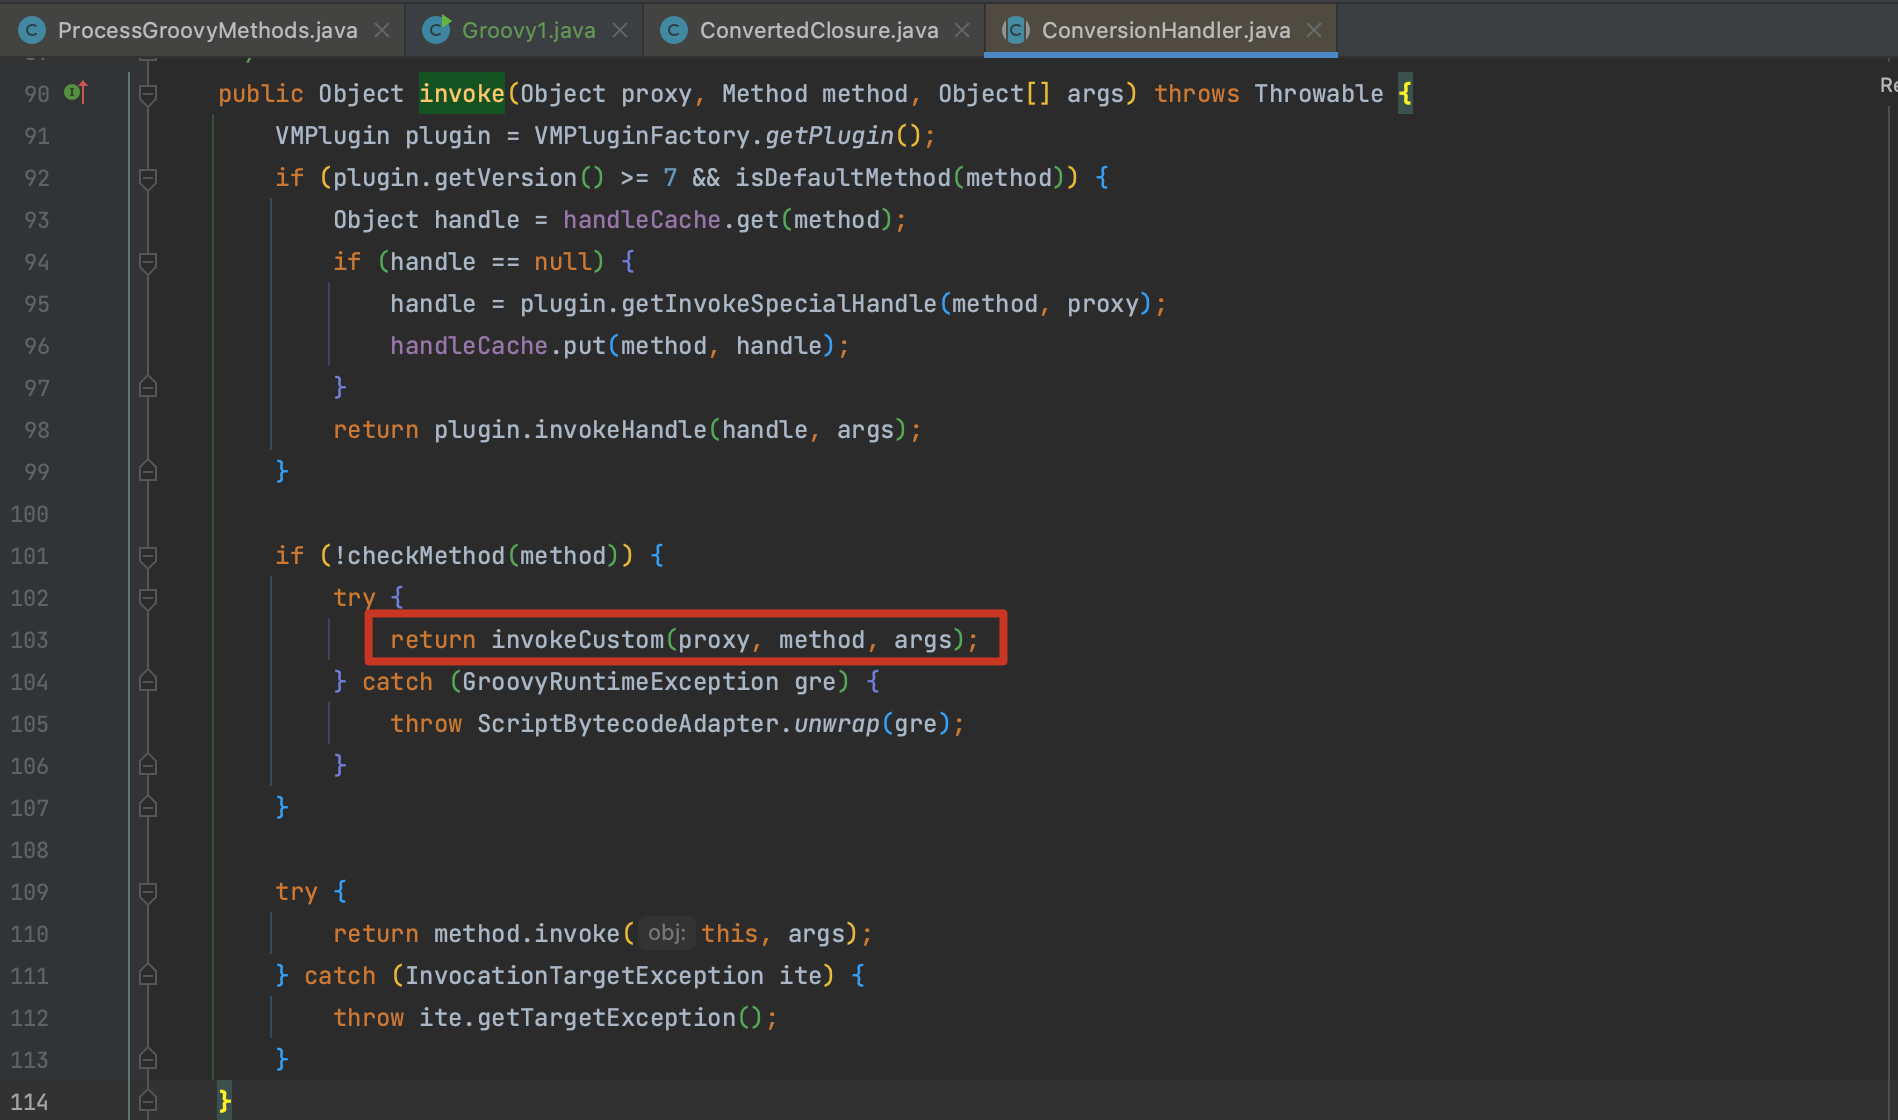Collapse the try block at line 102
The image size is (1898, 1120).
click(148, 598)
